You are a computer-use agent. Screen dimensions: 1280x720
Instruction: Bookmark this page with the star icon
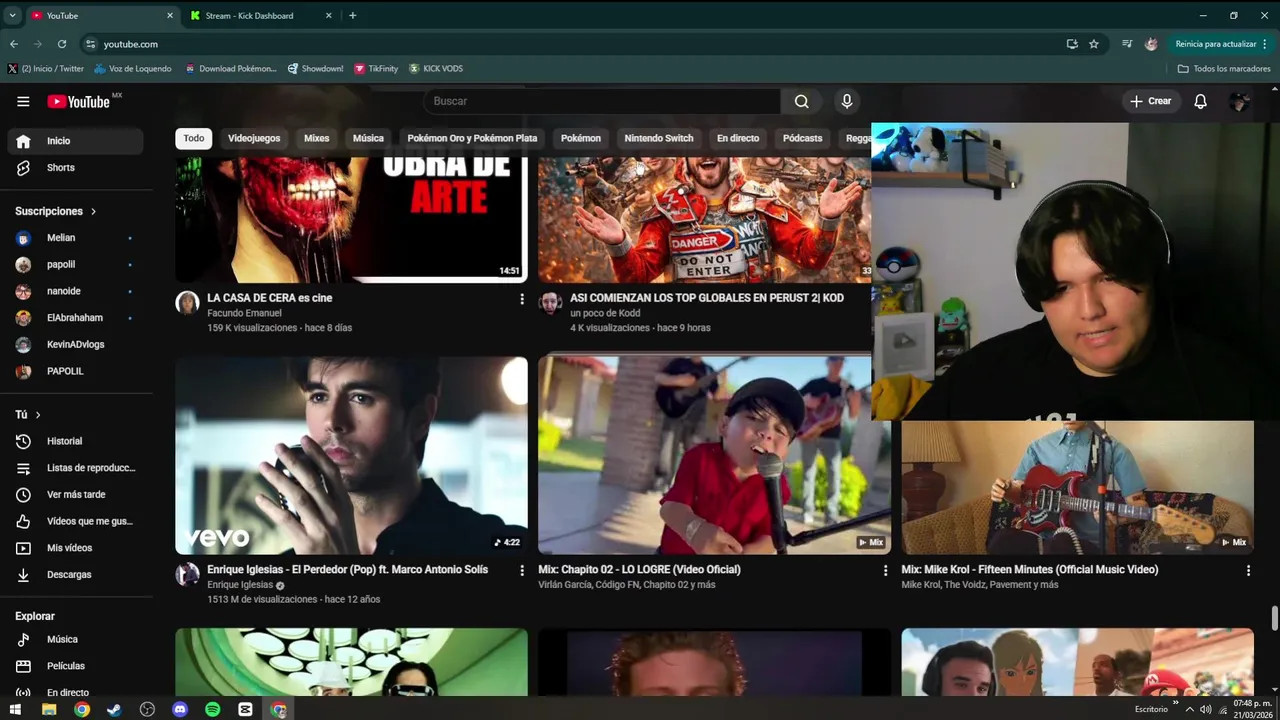point(1094,44)
